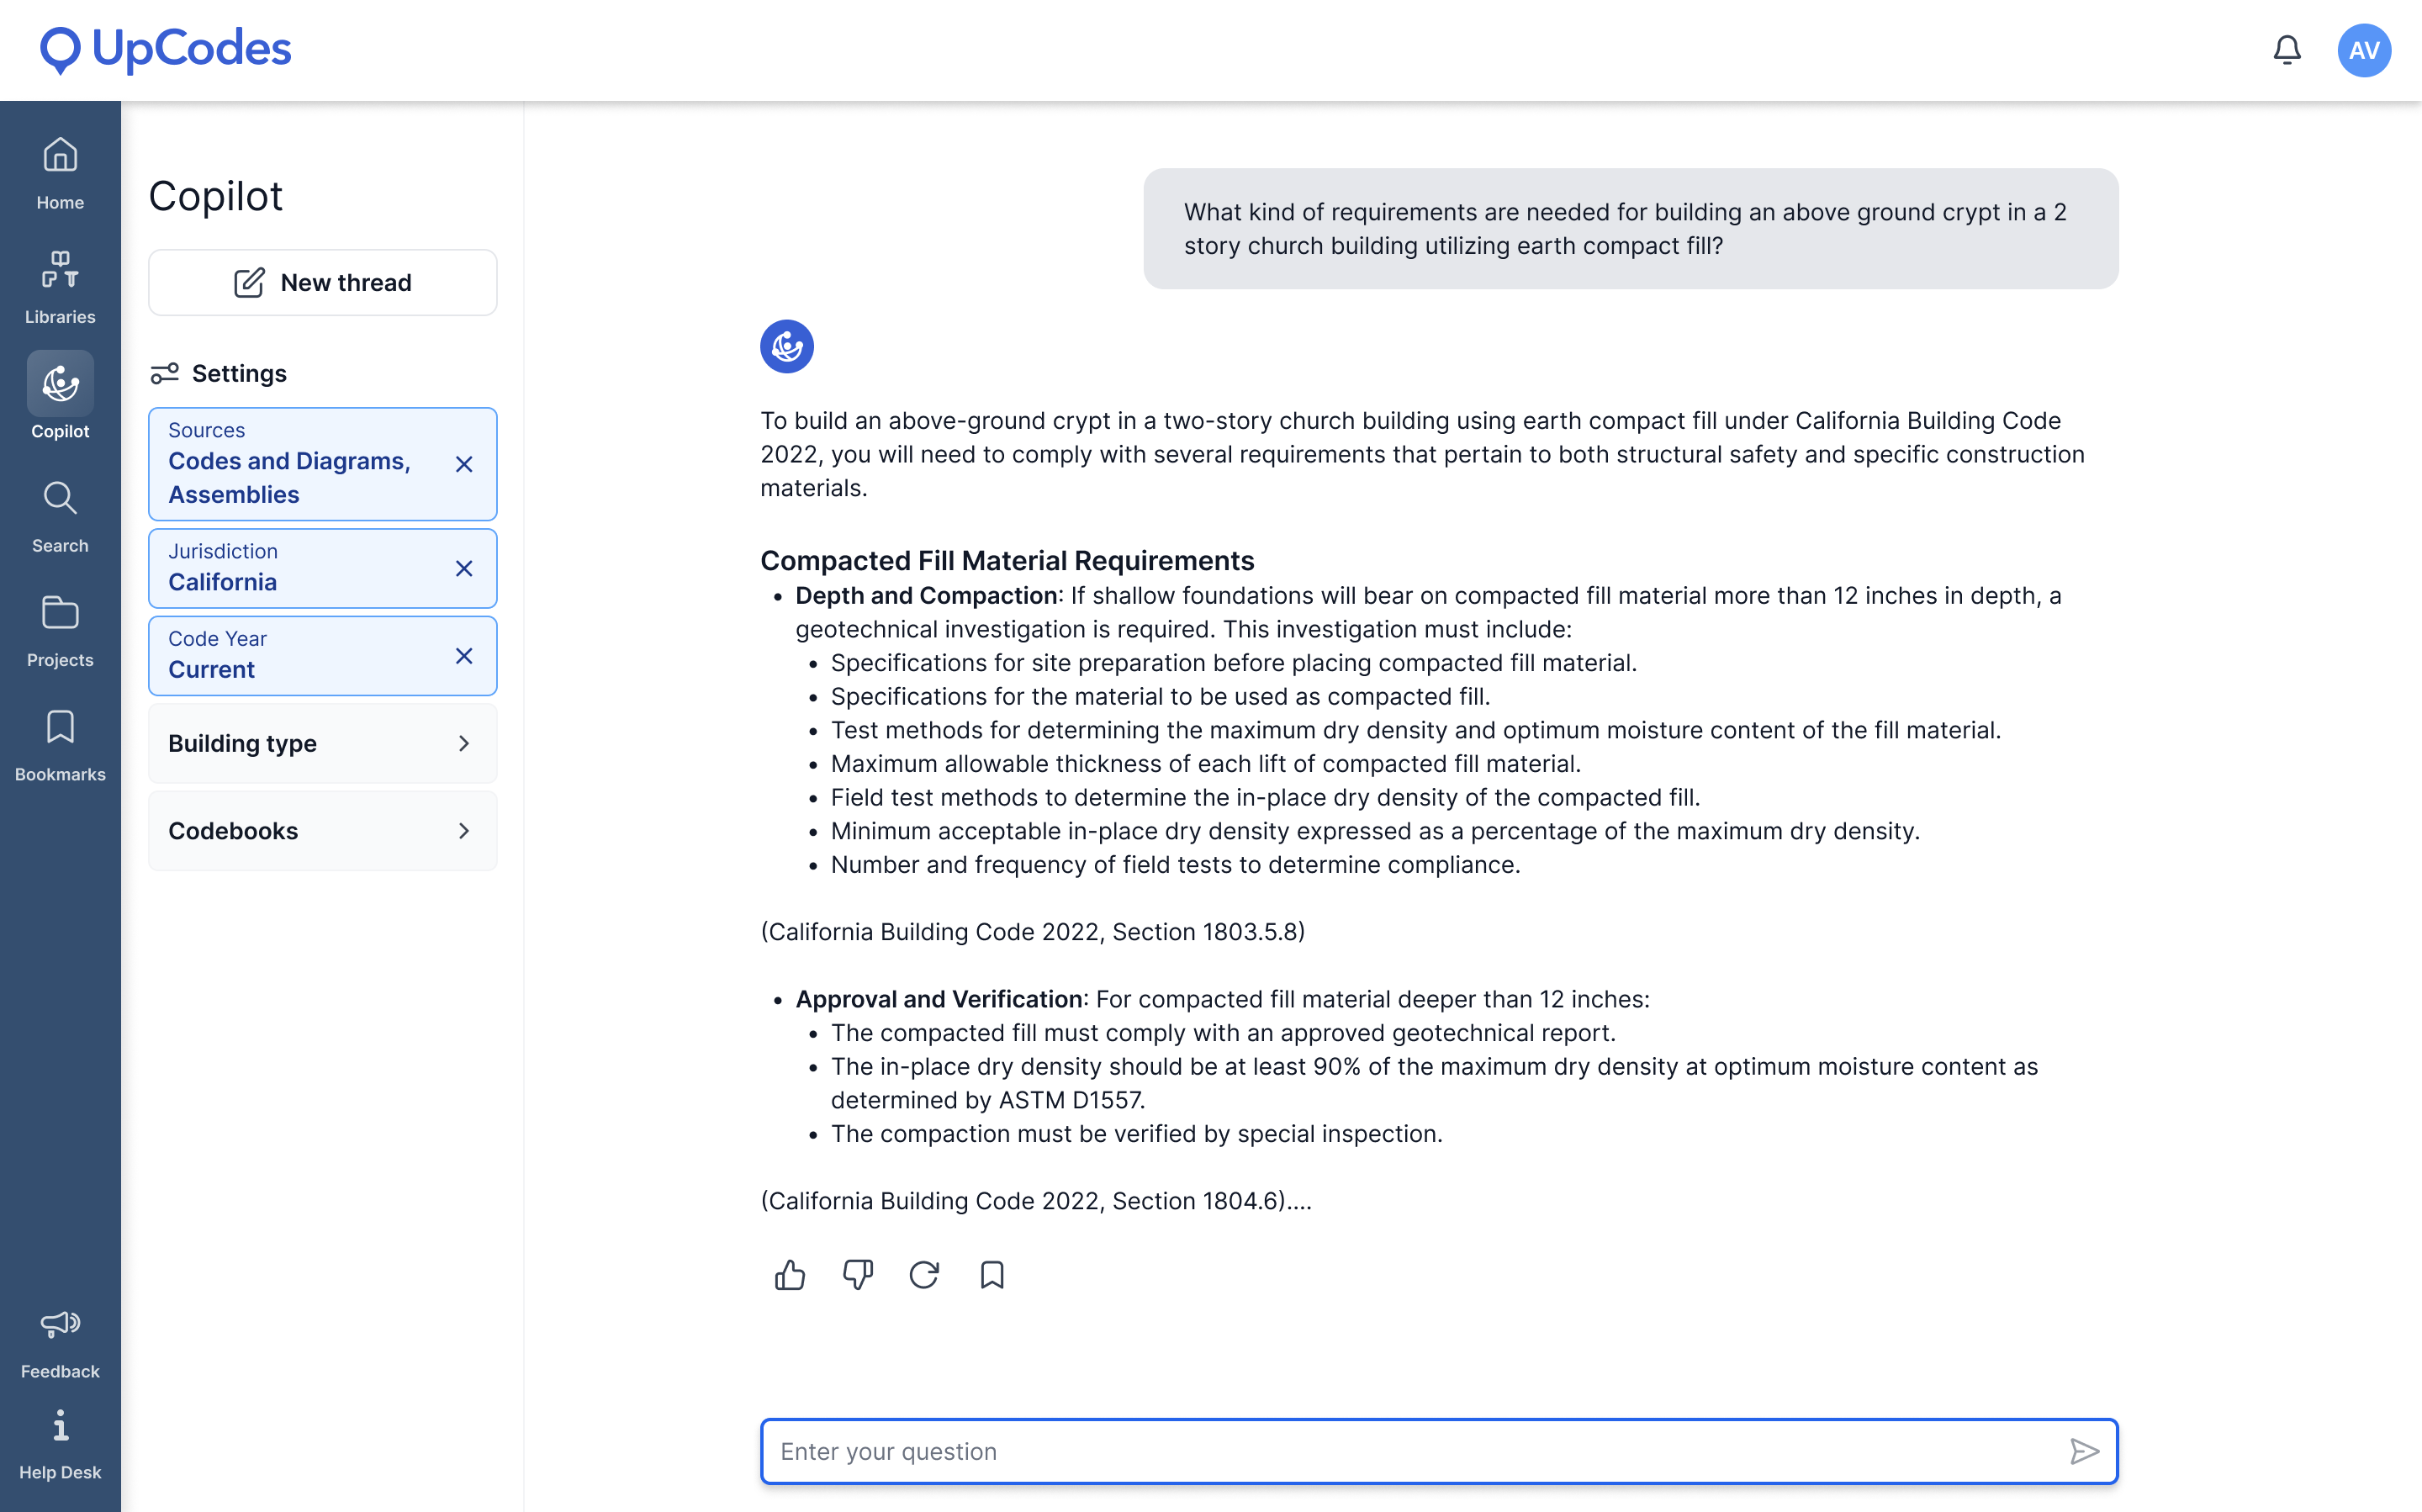This screenshot has width=2422, height=1512.
Task: Open the AV user avatar menu
Action: point(2363,50)
